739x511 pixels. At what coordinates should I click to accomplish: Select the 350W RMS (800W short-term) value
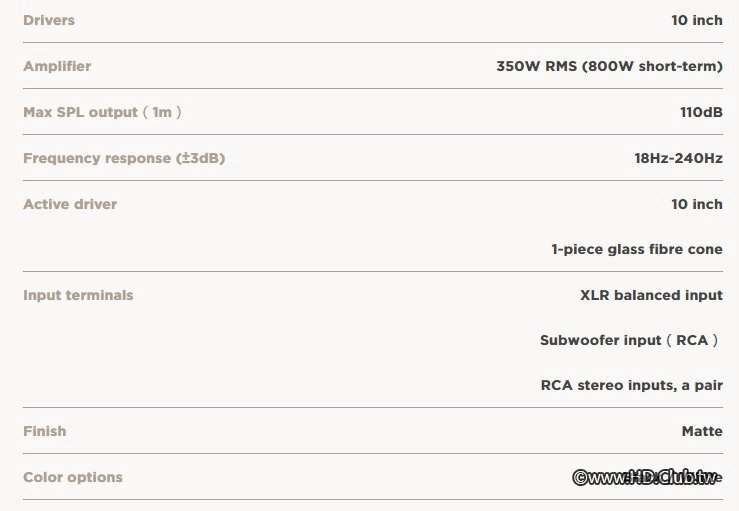point(609,66)
